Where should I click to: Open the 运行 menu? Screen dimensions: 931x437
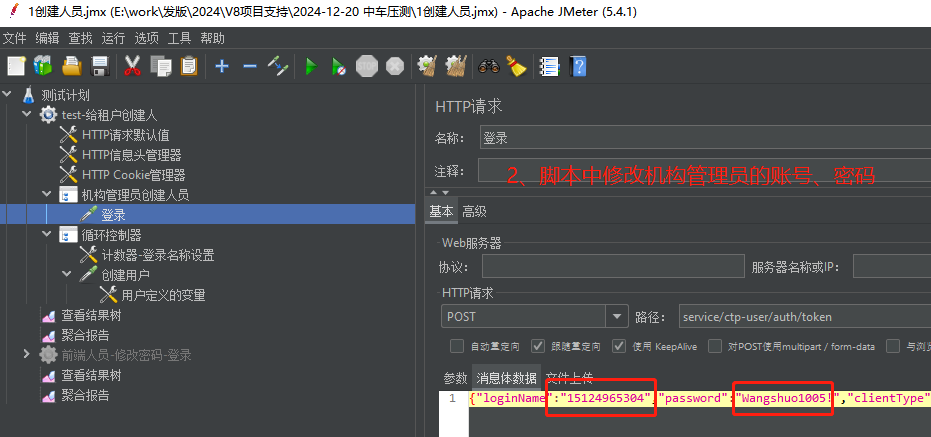pyautogui.click(x=113, y=39)
